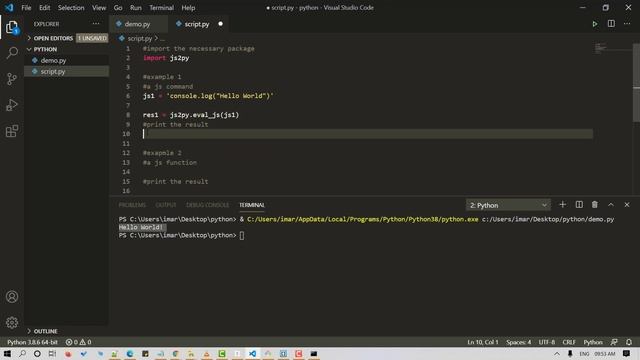Open the View menu
The image size is (640, 360).
[99, 7]
